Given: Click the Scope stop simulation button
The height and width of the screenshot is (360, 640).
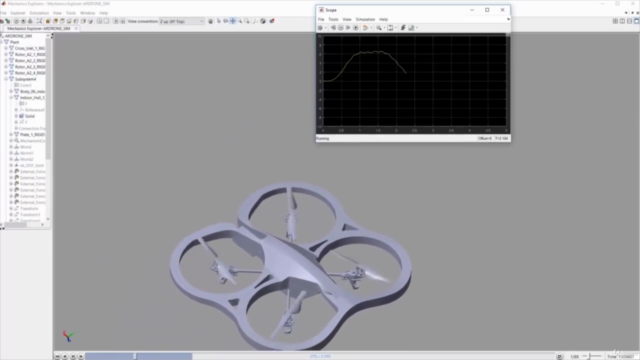Looking at the screenshot, I should [x=356, y=28].
